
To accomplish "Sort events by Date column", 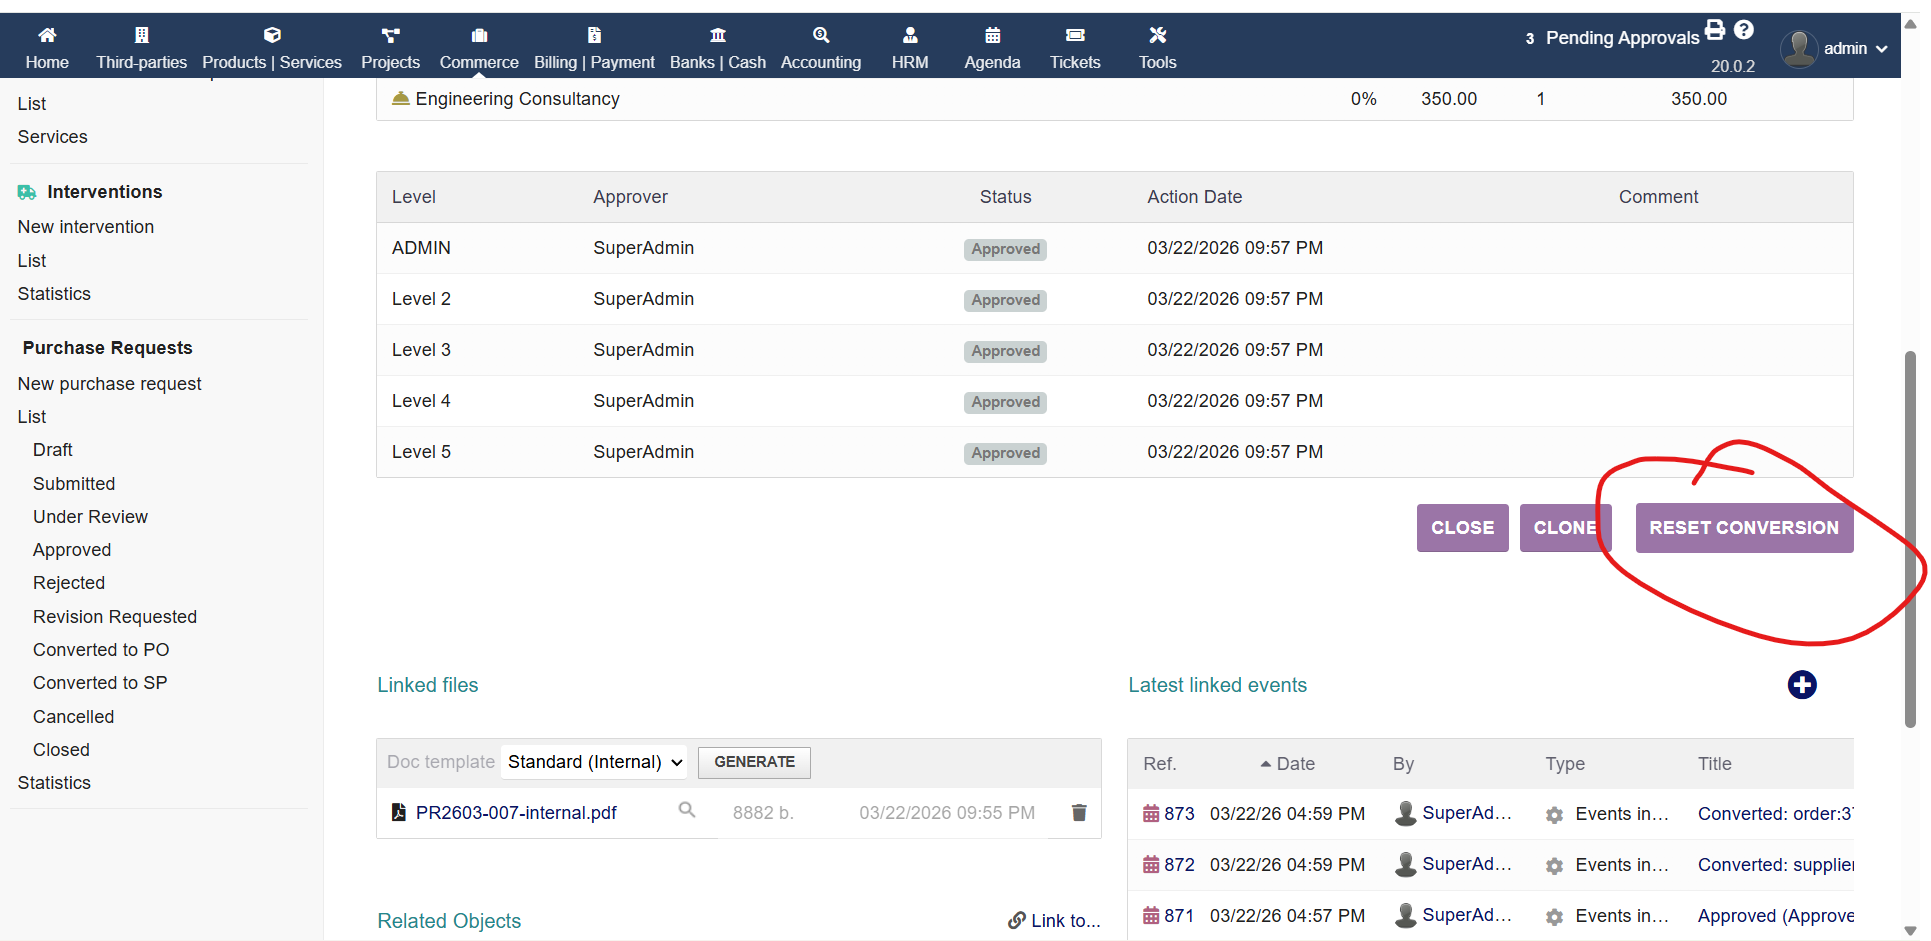I will click(1295, 764).
